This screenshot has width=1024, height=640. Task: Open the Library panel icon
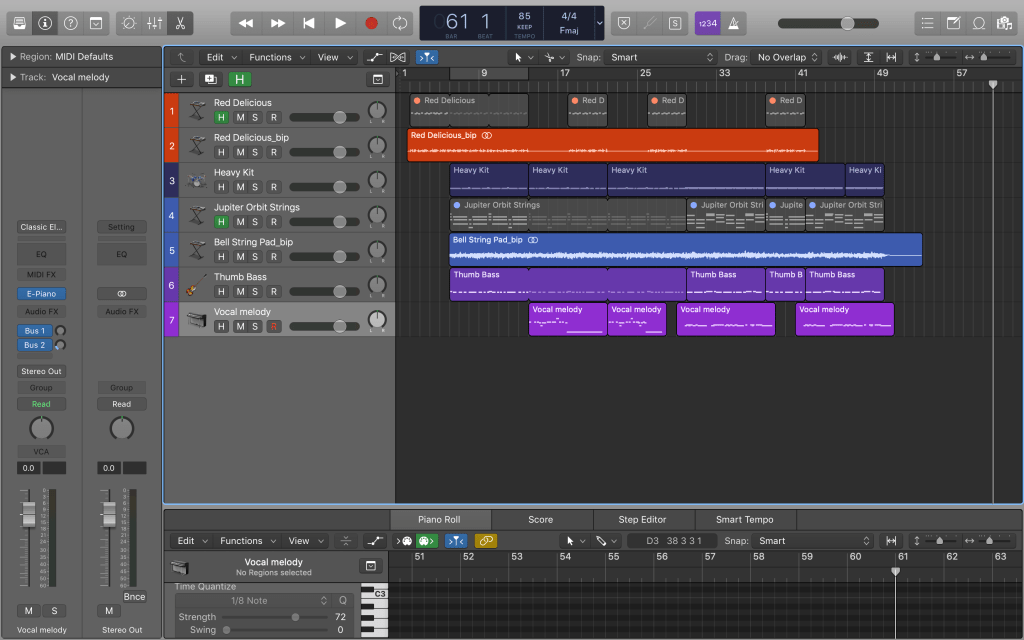point(20,22)
